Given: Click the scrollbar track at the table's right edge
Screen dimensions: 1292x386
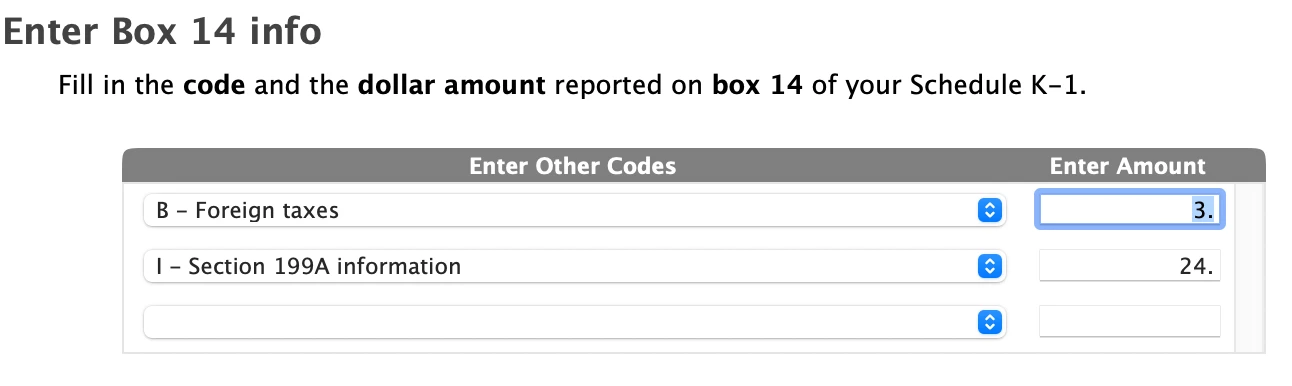Looking at the screenshot, I should 1250,266.
